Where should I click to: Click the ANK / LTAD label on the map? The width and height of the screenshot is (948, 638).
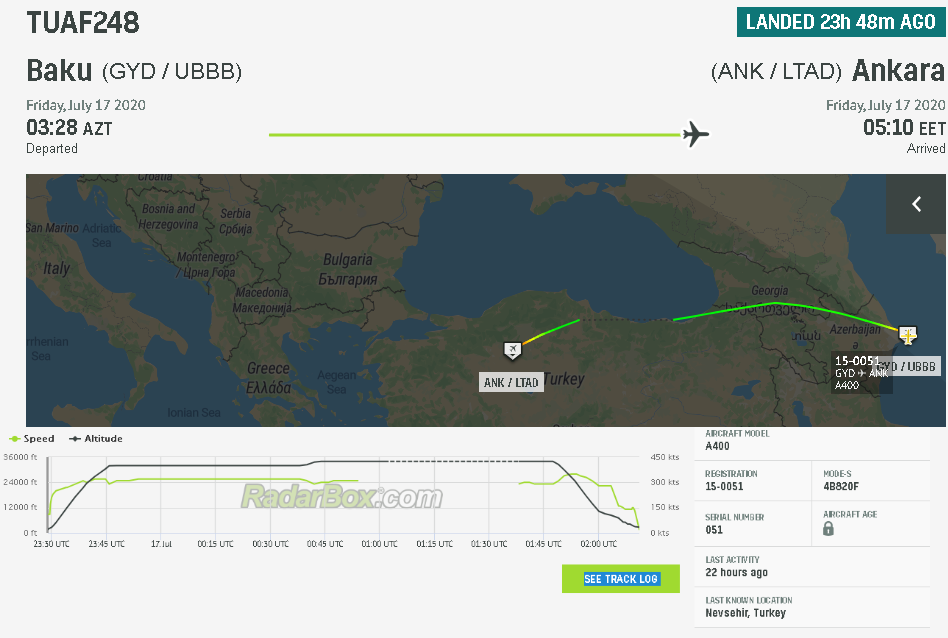coord(511,382)
